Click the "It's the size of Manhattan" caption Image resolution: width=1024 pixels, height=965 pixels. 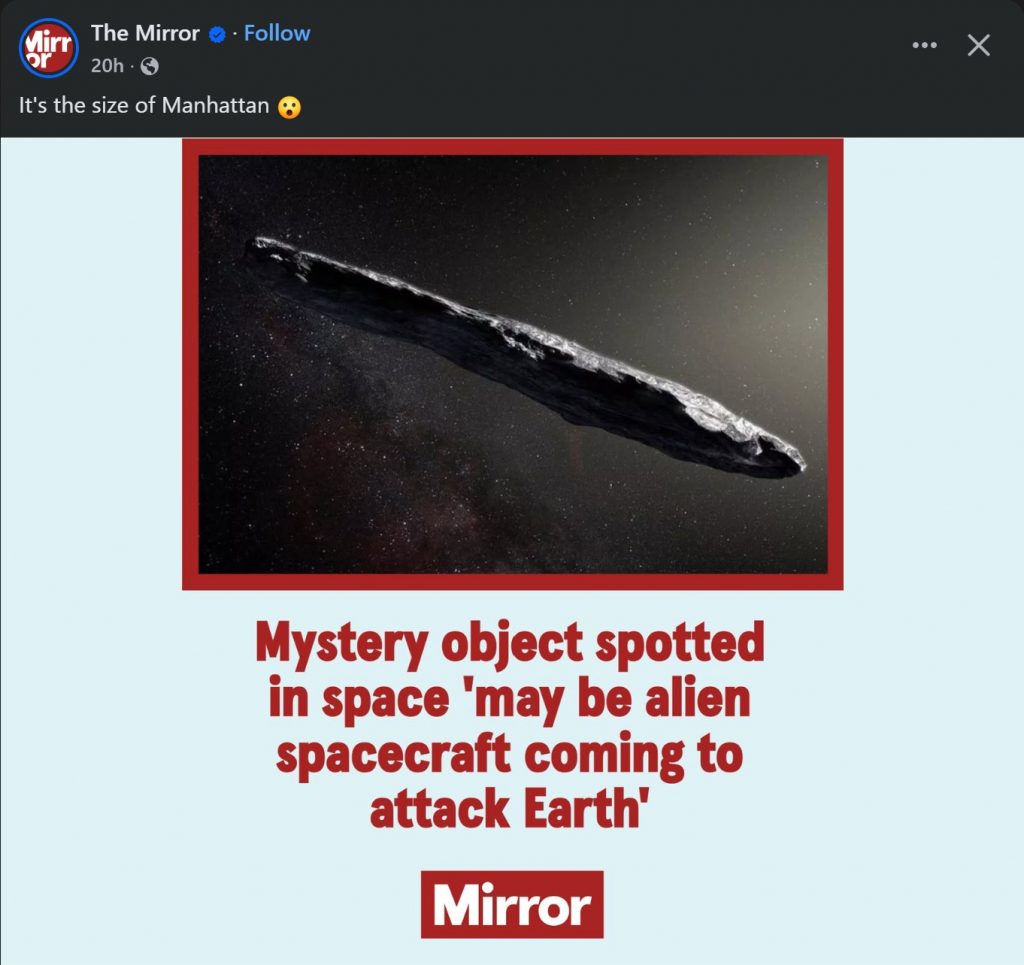pos(144,106)
